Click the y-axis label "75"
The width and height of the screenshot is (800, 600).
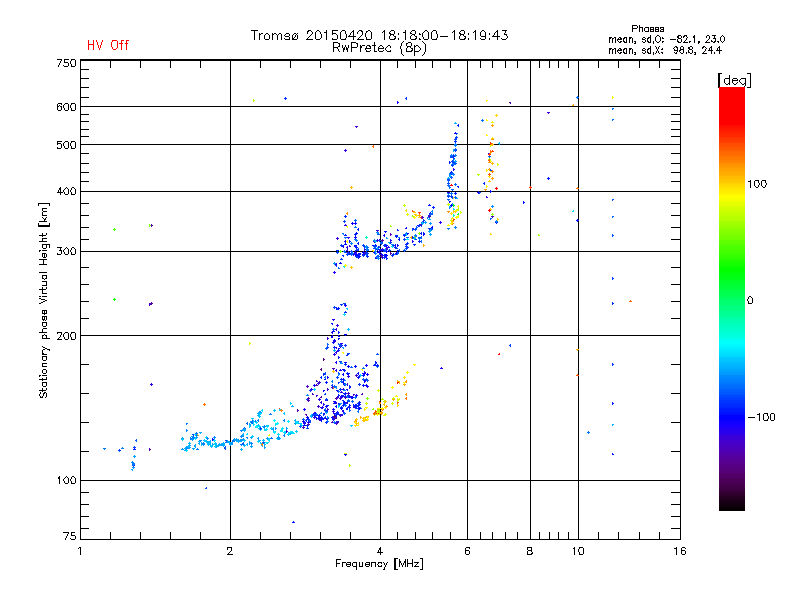[69, 536]
